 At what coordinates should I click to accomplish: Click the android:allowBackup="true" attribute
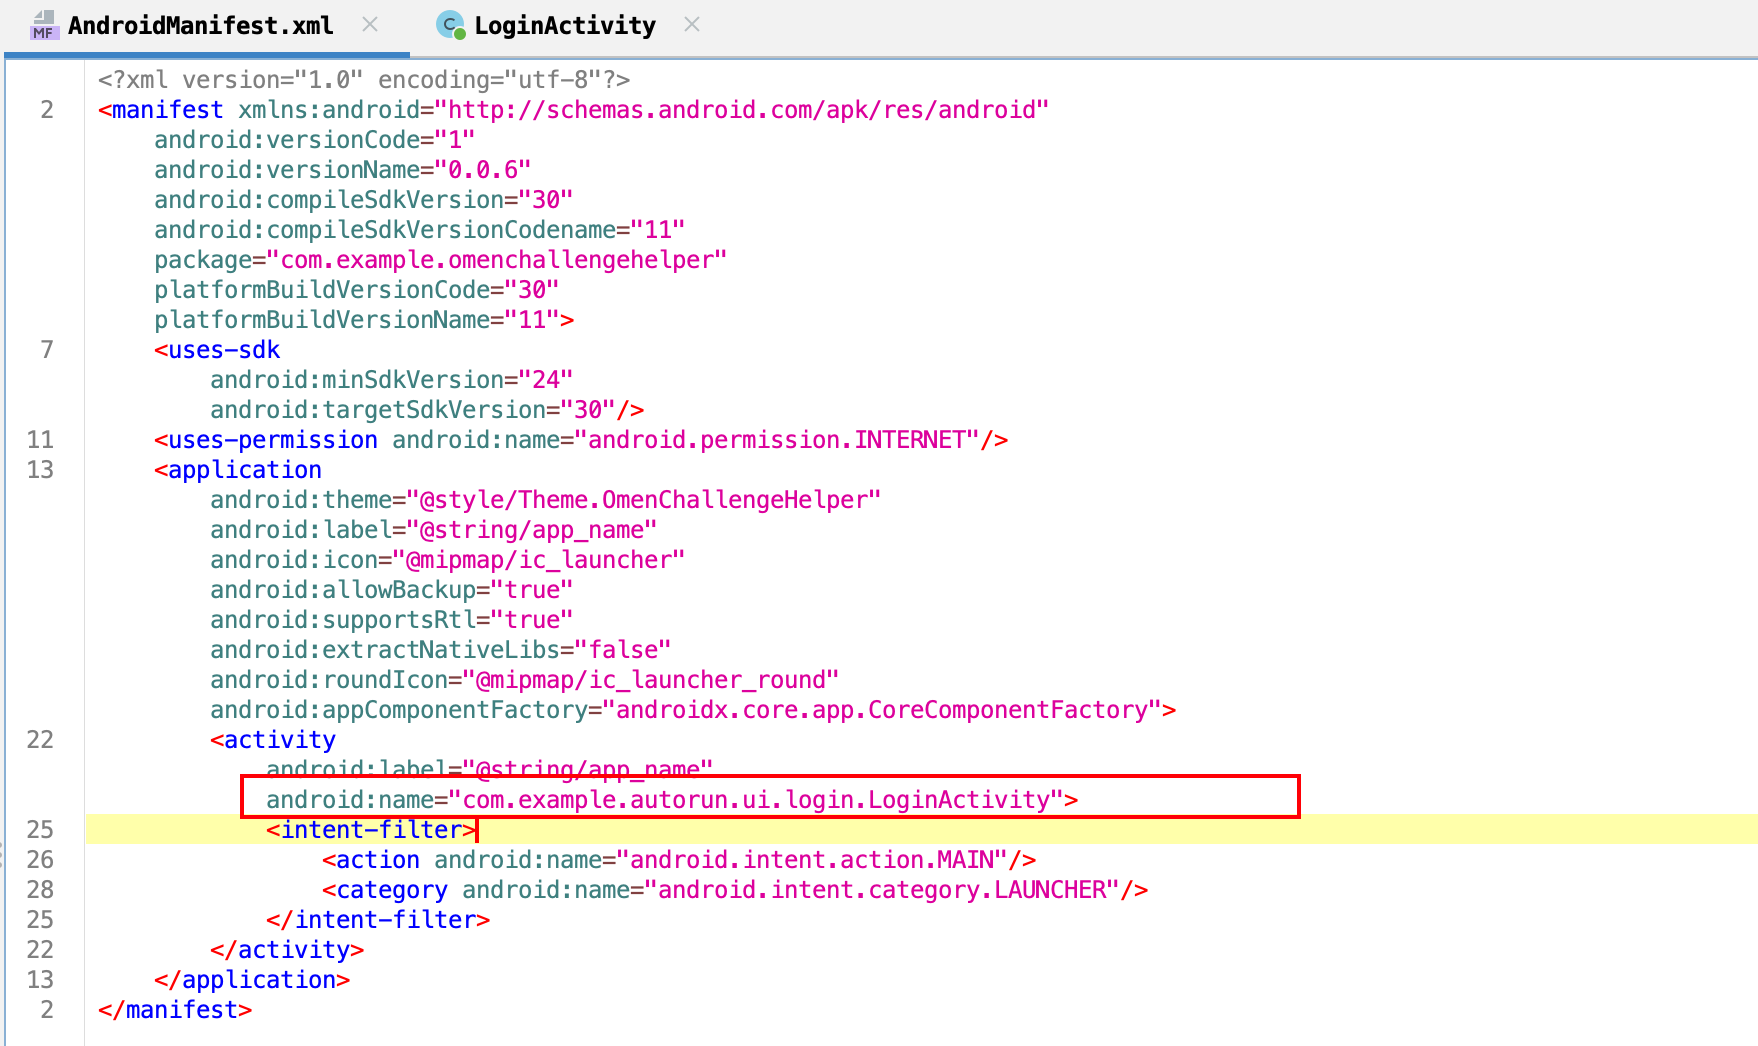click(391, 590)
